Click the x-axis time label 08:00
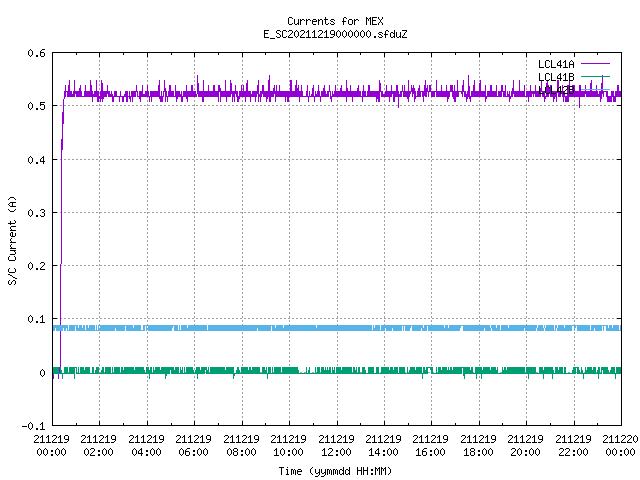The height and width of the screenshot is (480, 640). click(241, 452)
